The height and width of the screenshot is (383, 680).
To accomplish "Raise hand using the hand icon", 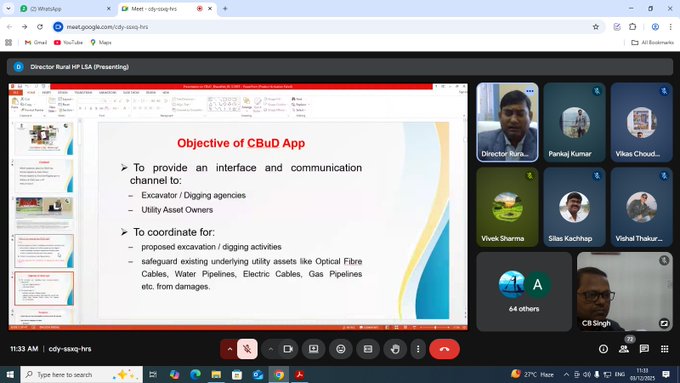I will point(395,349).
